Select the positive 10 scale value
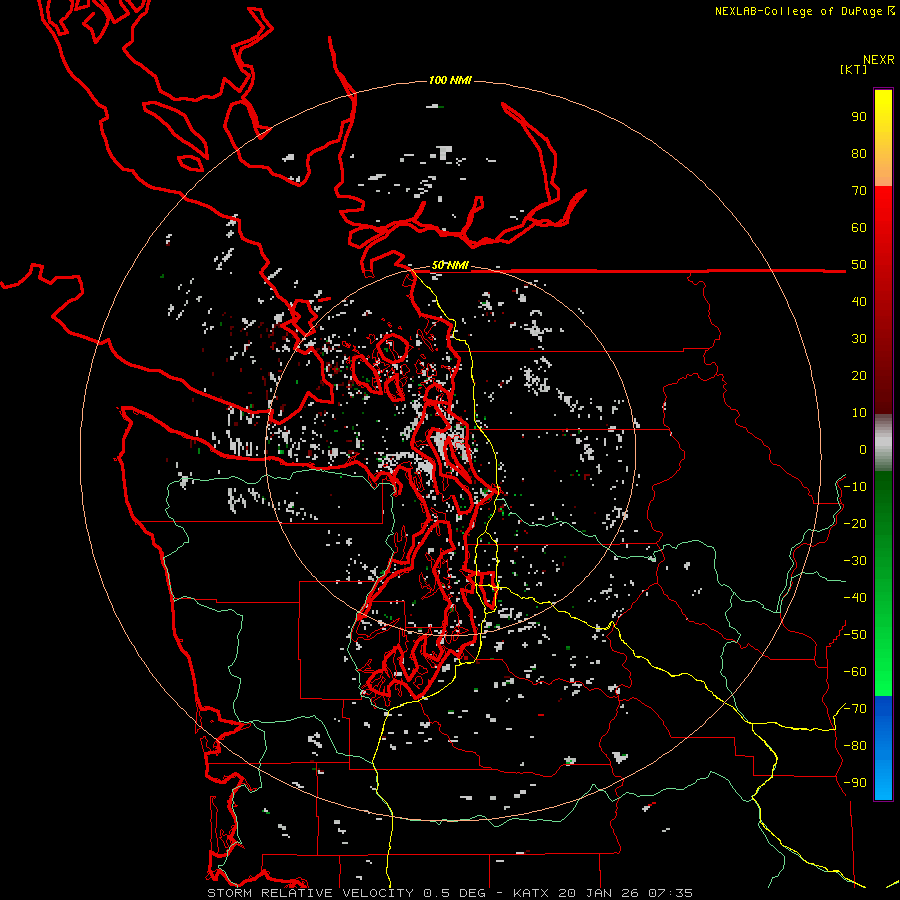900x900 pixels. pyautogui.click(x=859, y=413)
